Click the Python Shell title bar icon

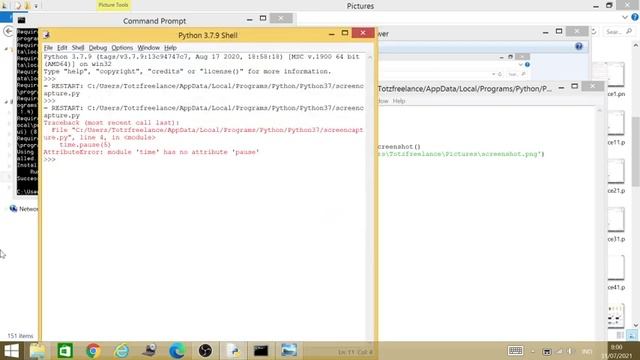click(46, 35)
